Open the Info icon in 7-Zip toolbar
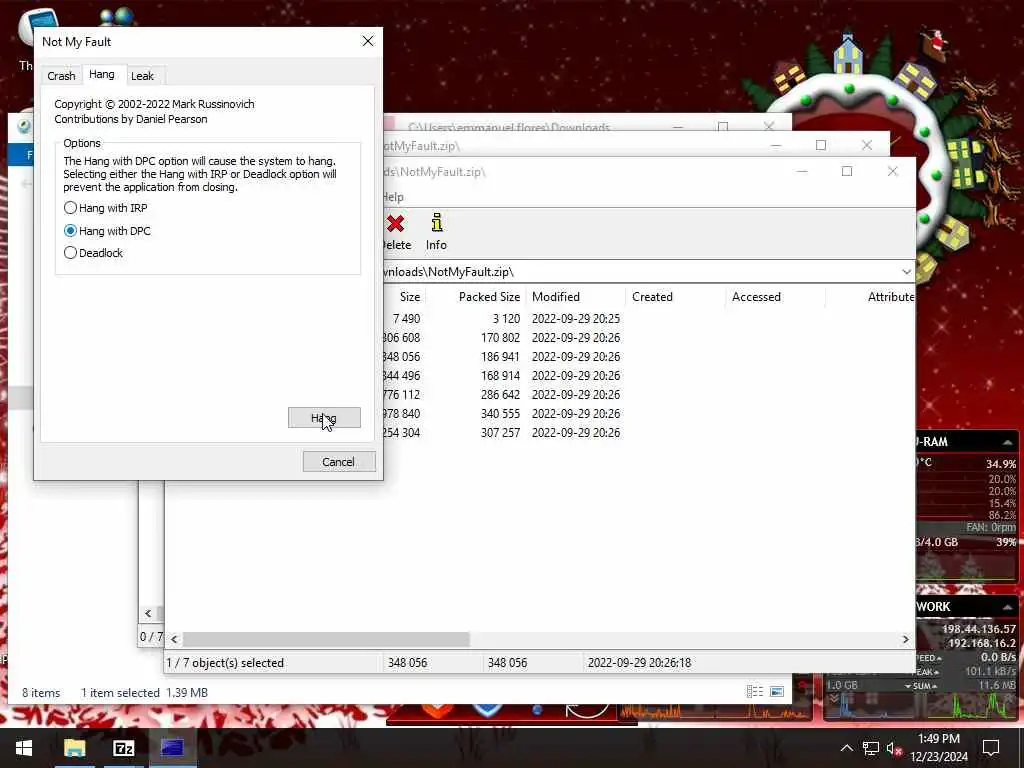The height and width of the screenshot is (768, 1024). click(x=436, y=223)
